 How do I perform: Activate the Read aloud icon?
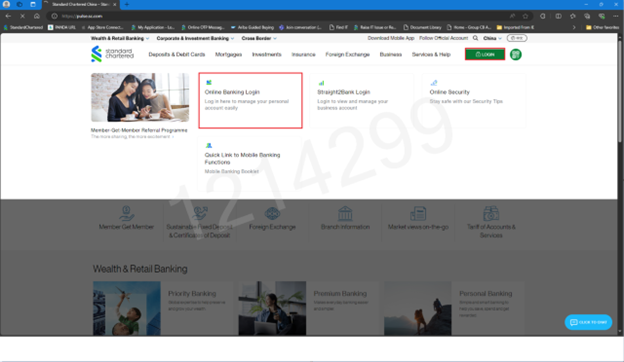[512, 16]
